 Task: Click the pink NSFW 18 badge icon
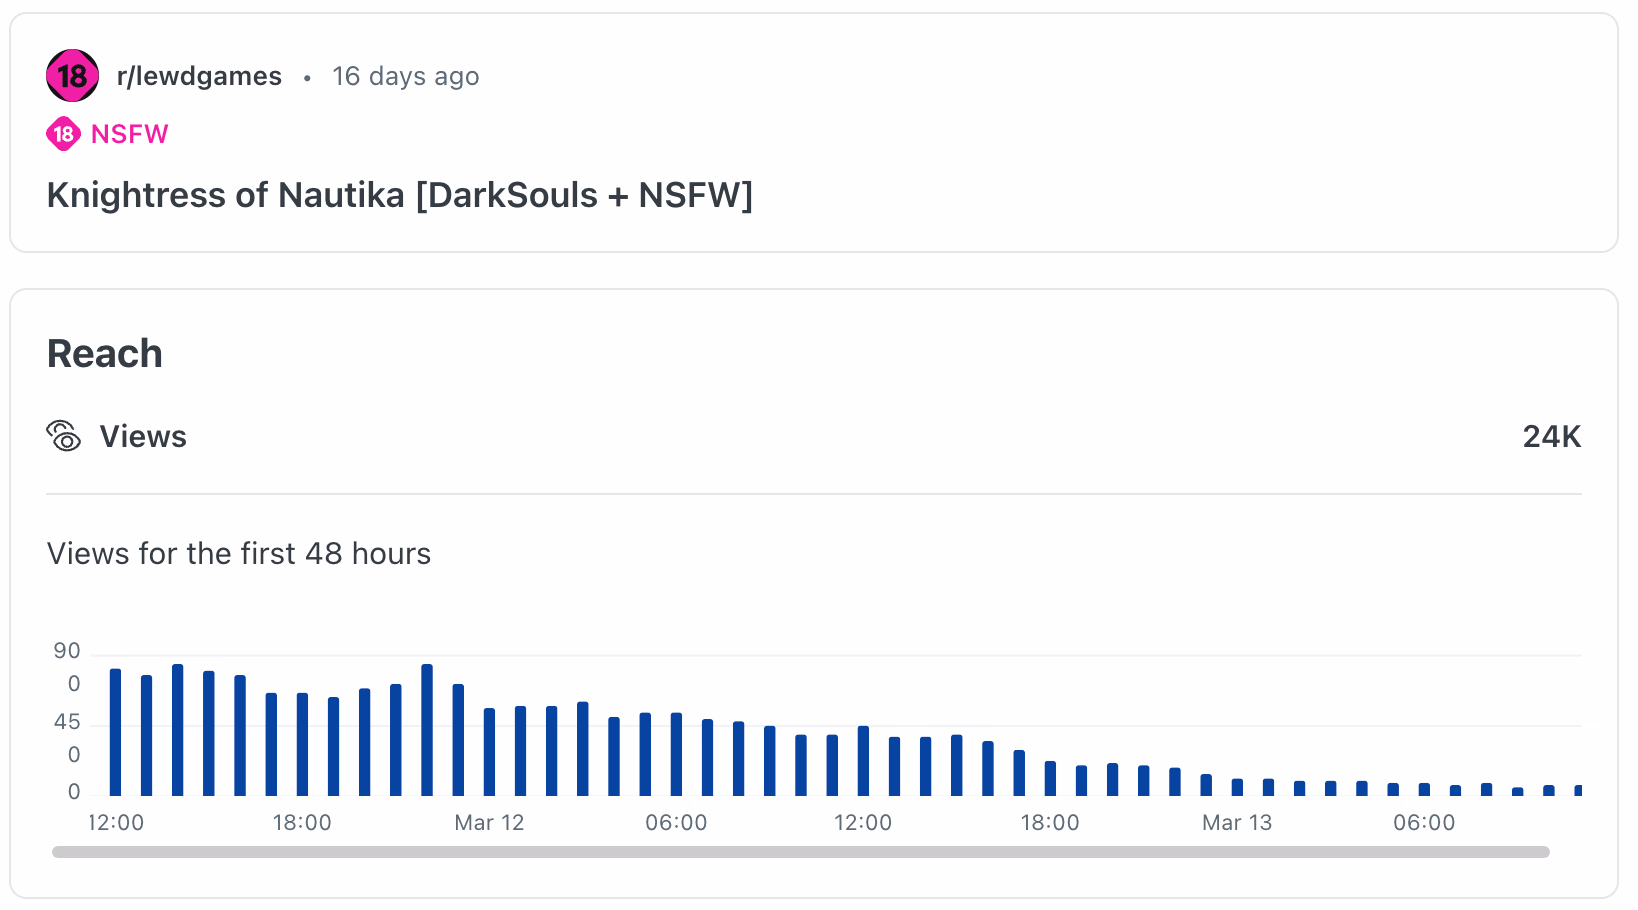point(63,134)
